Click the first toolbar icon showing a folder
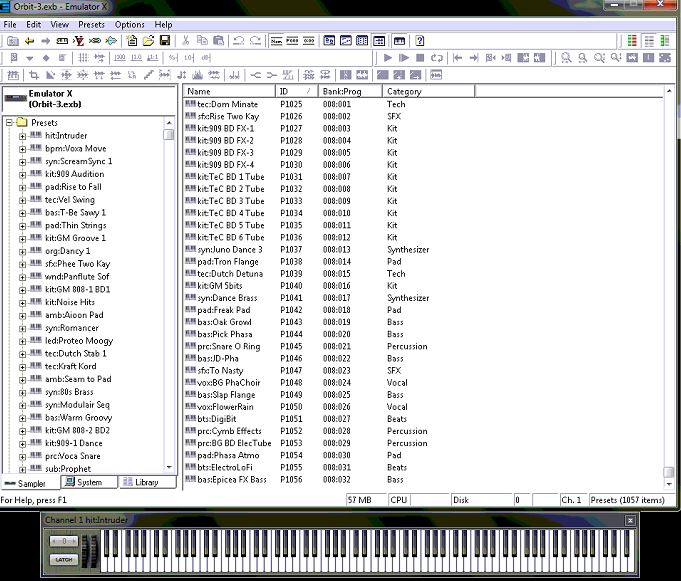The image size is (681, 581). tap(13, 41)
